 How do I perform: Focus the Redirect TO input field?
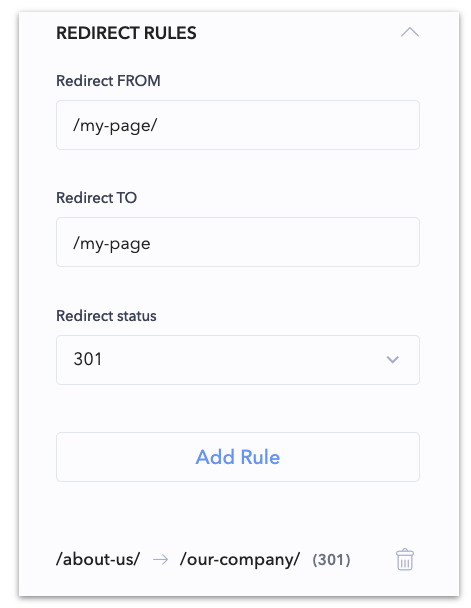238,242
